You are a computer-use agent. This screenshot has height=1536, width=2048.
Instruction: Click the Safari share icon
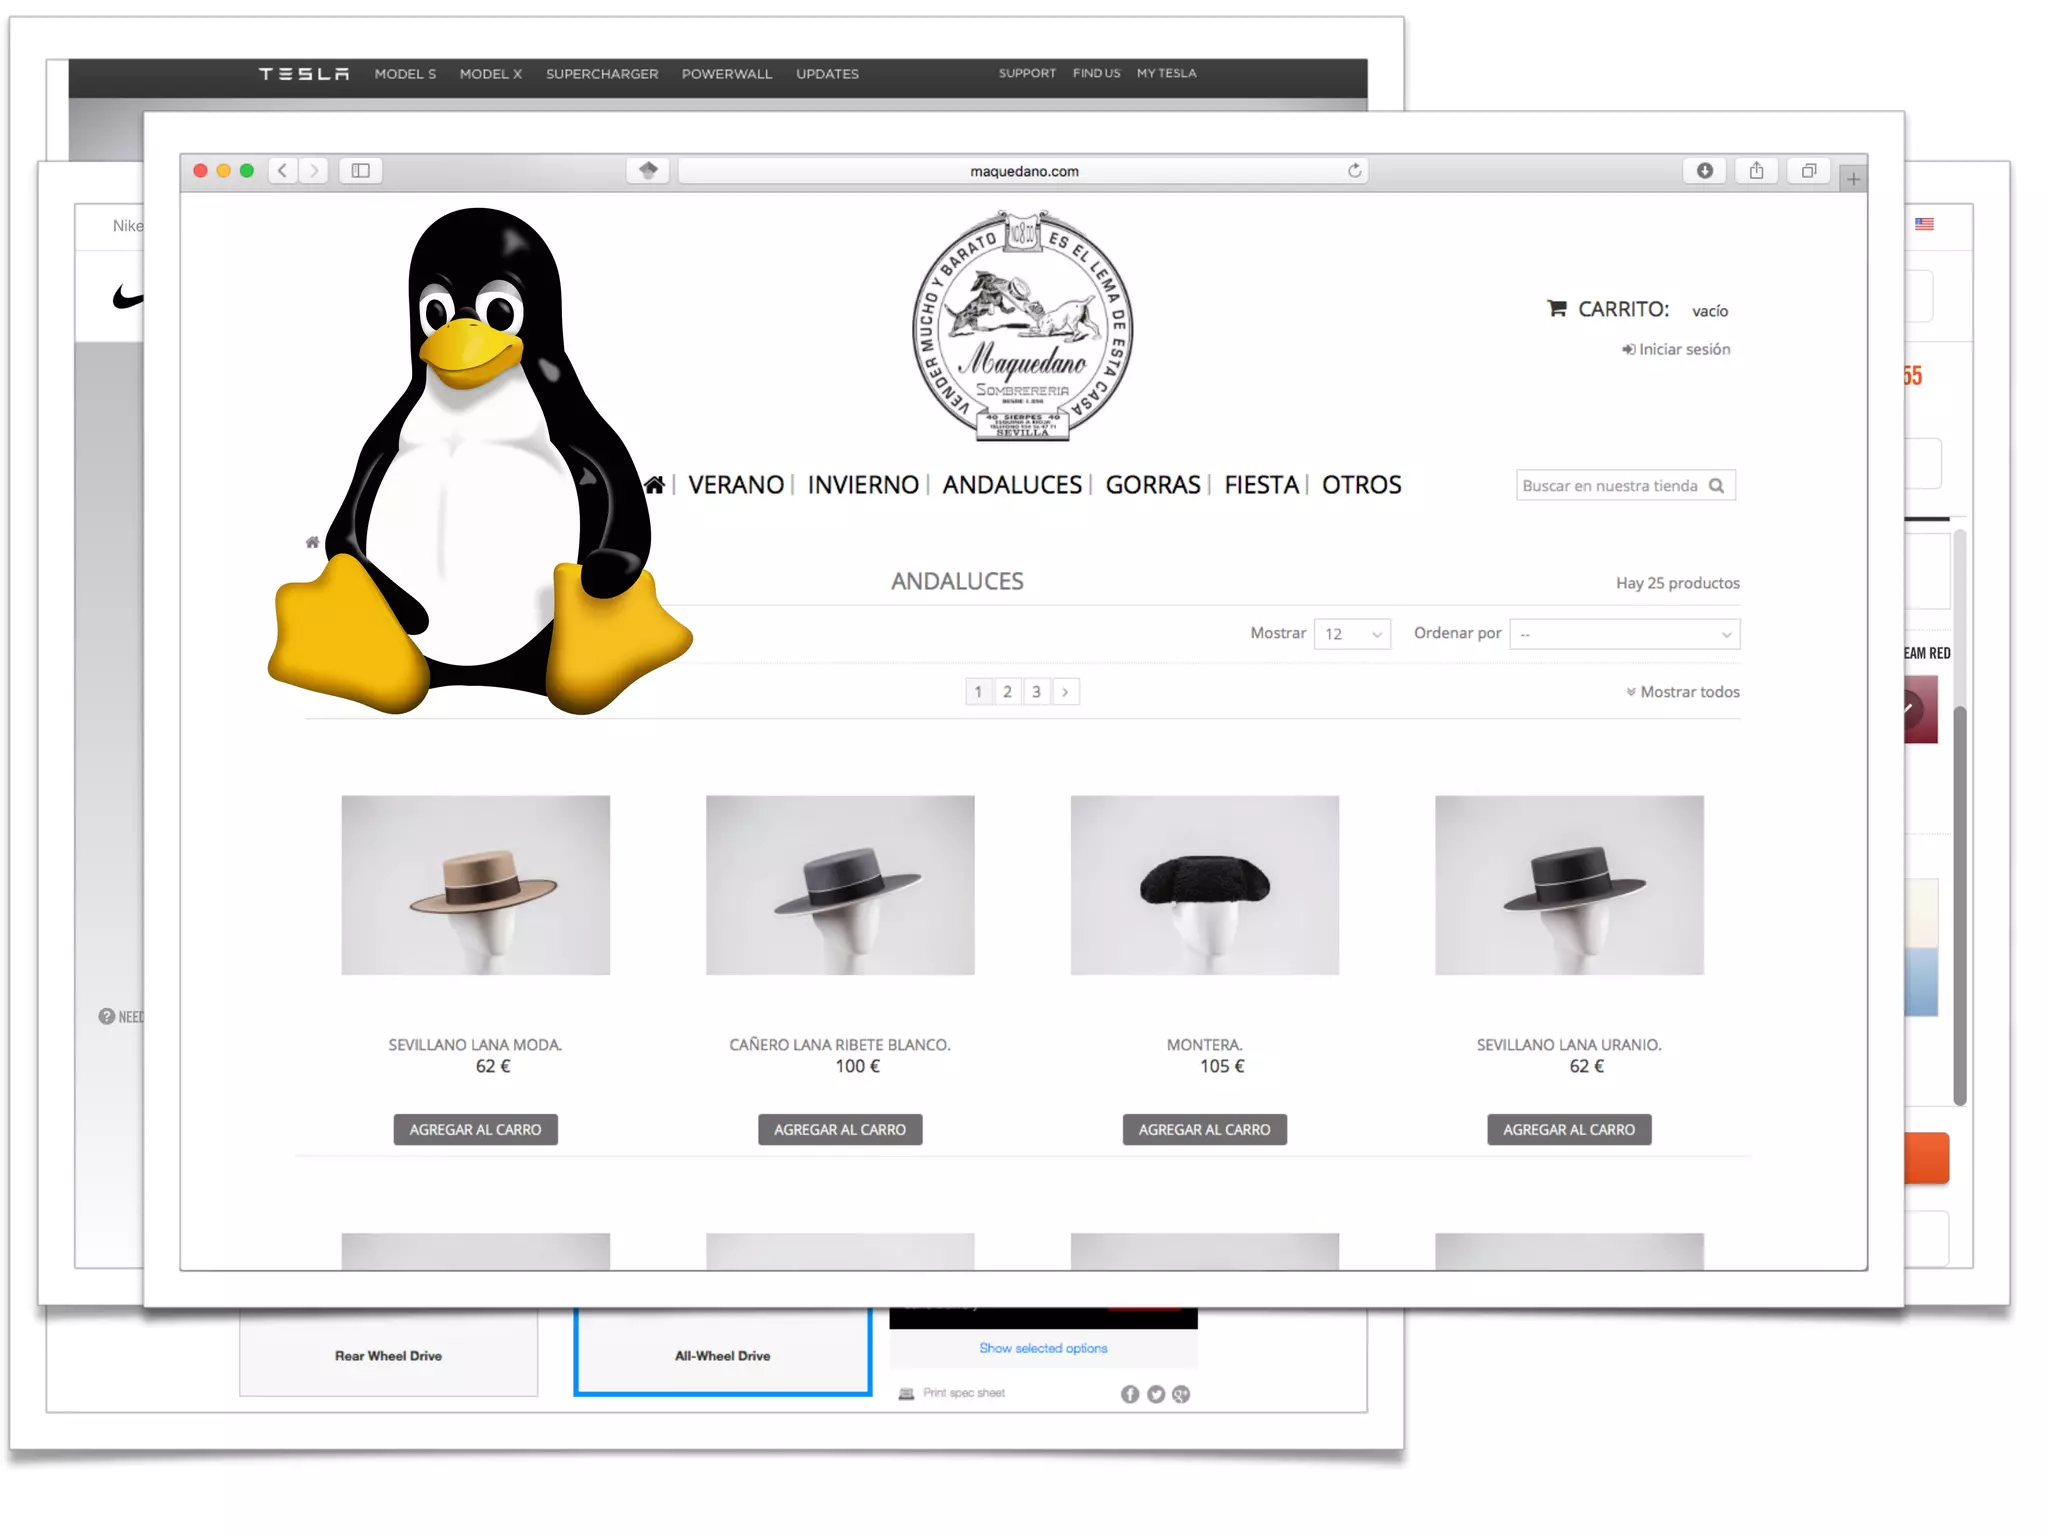coord(1756,171)
